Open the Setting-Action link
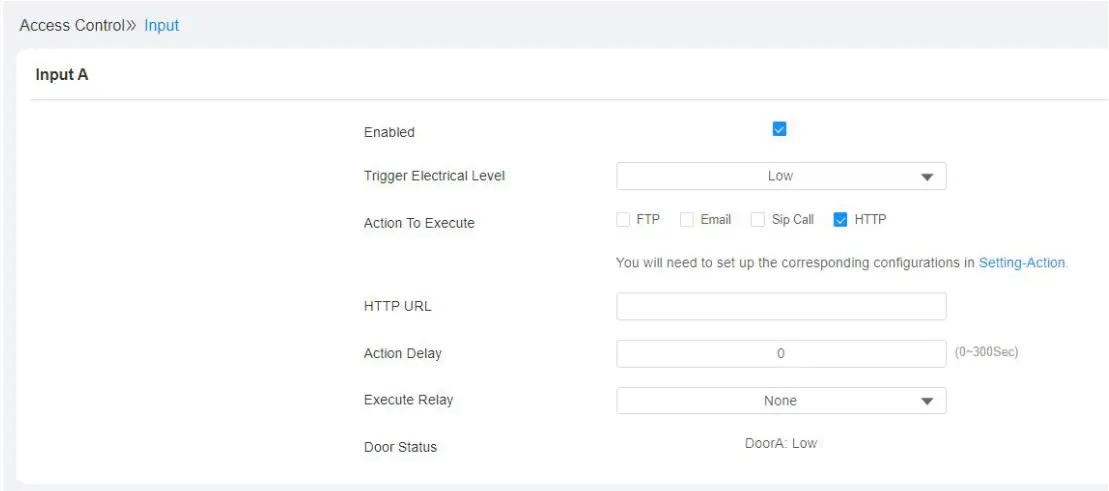Viewport: 1109px width, 491px height. 1022,263
